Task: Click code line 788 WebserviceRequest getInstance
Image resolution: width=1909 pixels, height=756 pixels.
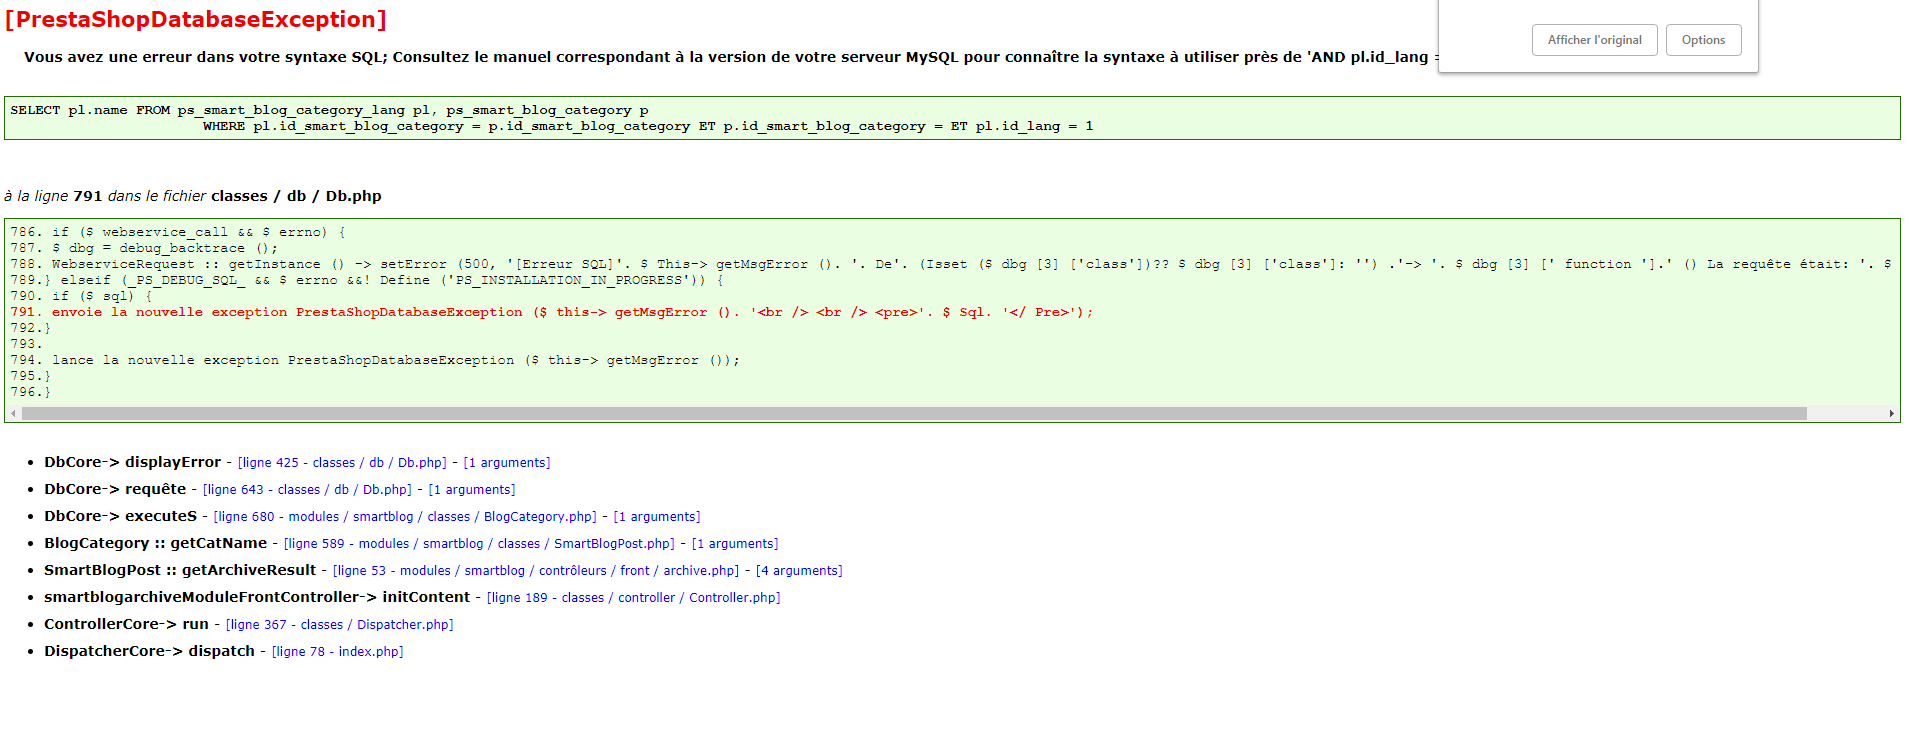Action: point(950,264)
